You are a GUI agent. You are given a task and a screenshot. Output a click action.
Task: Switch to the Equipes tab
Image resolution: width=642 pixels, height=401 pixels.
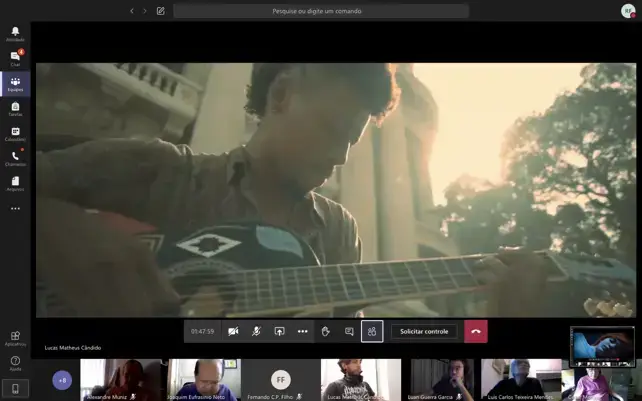click(x=15, y=83)
